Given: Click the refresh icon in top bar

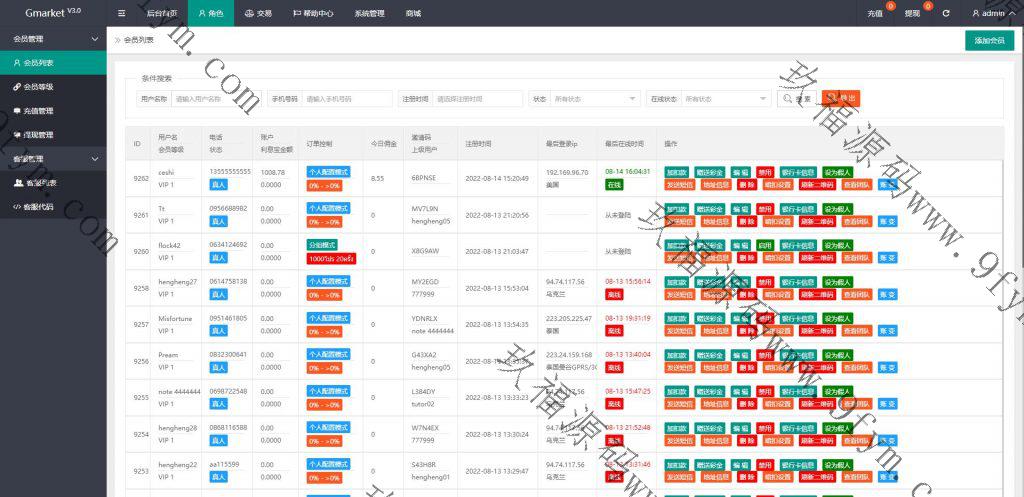Looking at the screenshot, I should point(945,13).
